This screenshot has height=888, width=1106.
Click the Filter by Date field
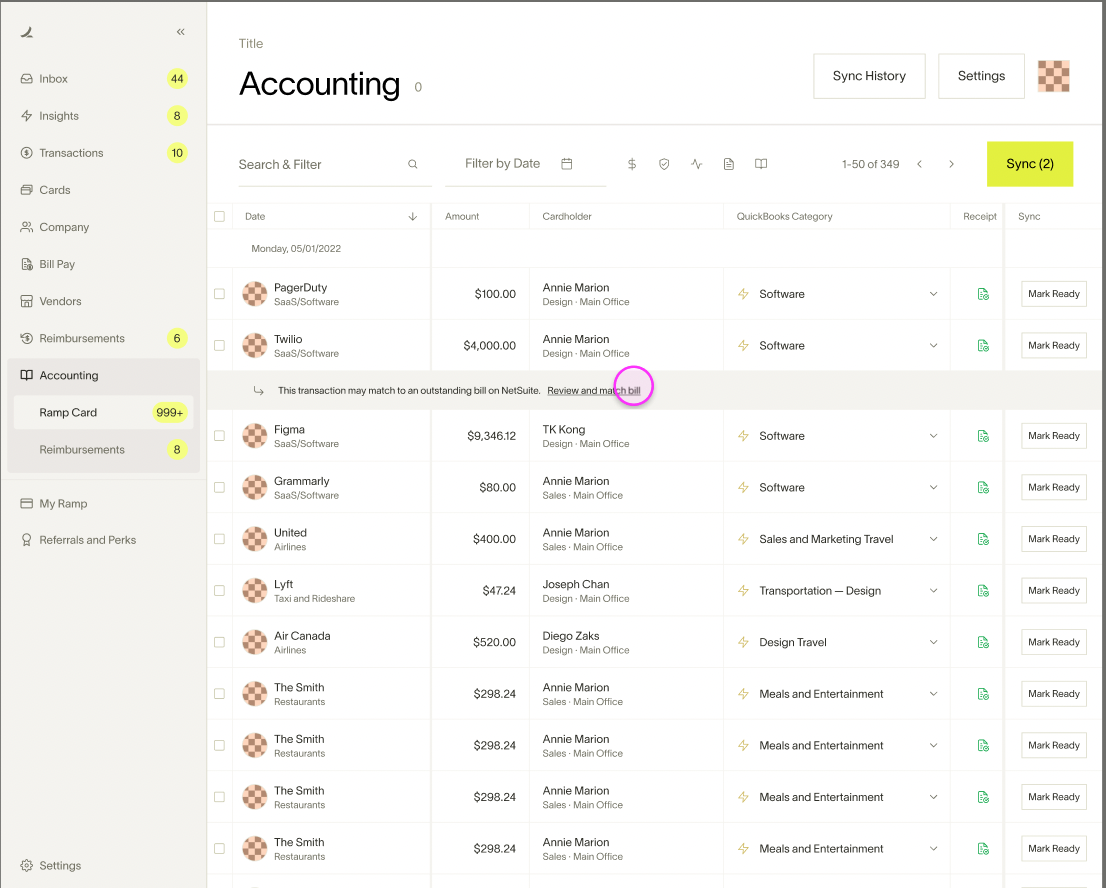(525, 164)
